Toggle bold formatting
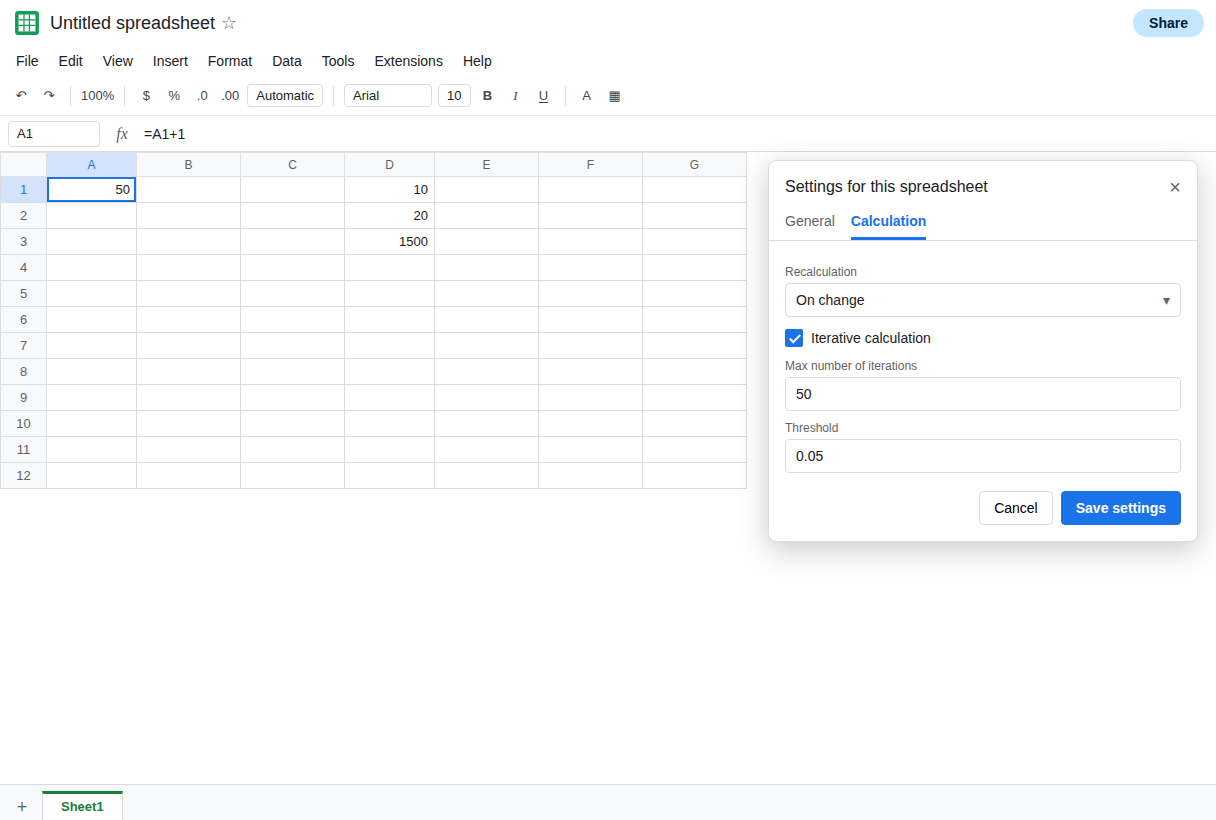This screenshot has height=820, width=1216. tap(488, 96)
